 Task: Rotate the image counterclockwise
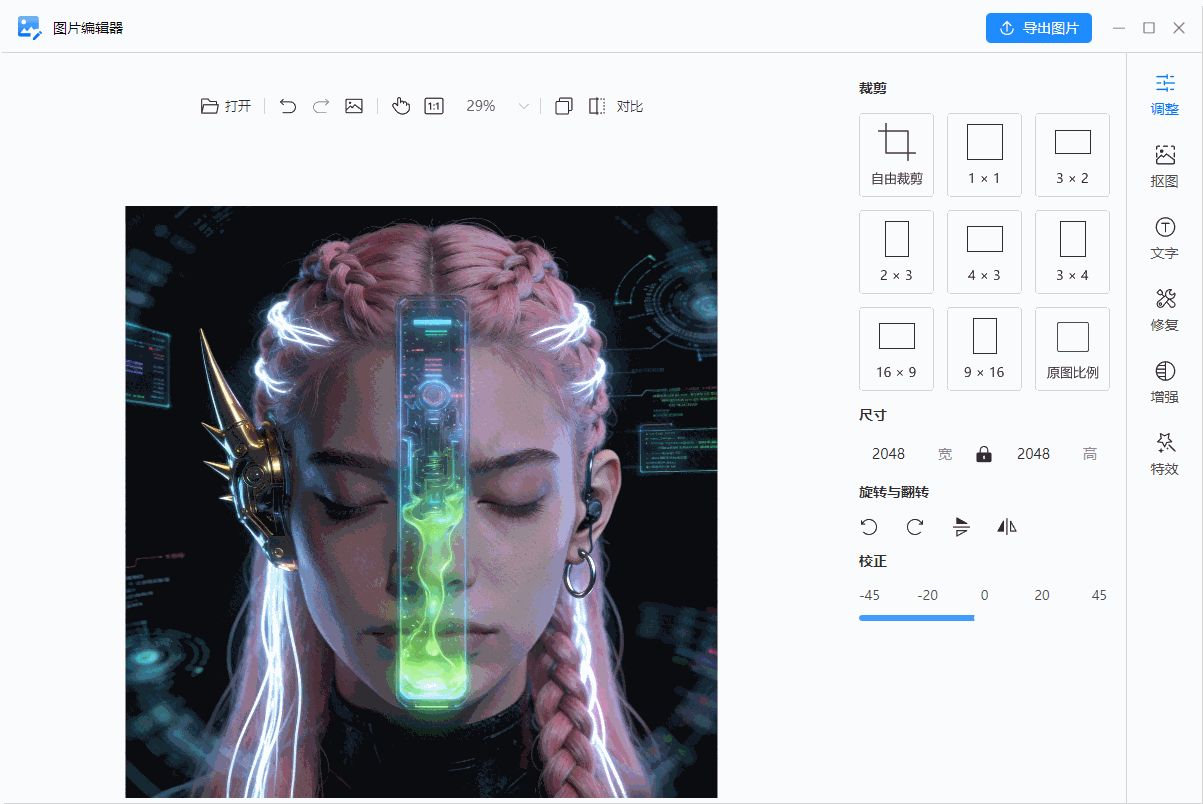(x=869, y=527)
